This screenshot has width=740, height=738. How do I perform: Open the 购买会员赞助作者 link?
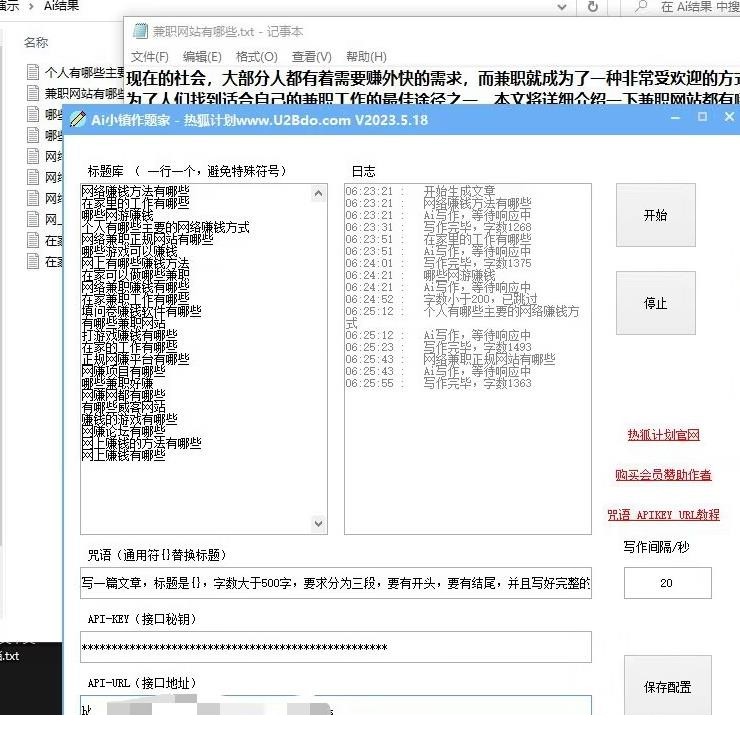(x=663, y=475)
